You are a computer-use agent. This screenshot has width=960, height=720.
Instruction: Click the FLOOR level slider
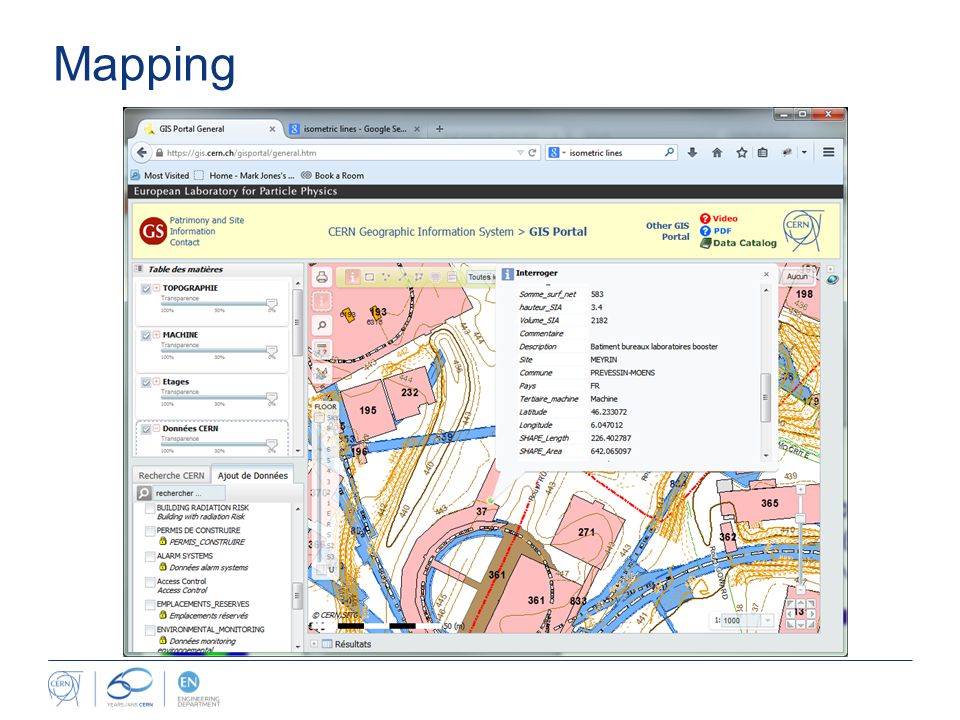pos(320,490)
